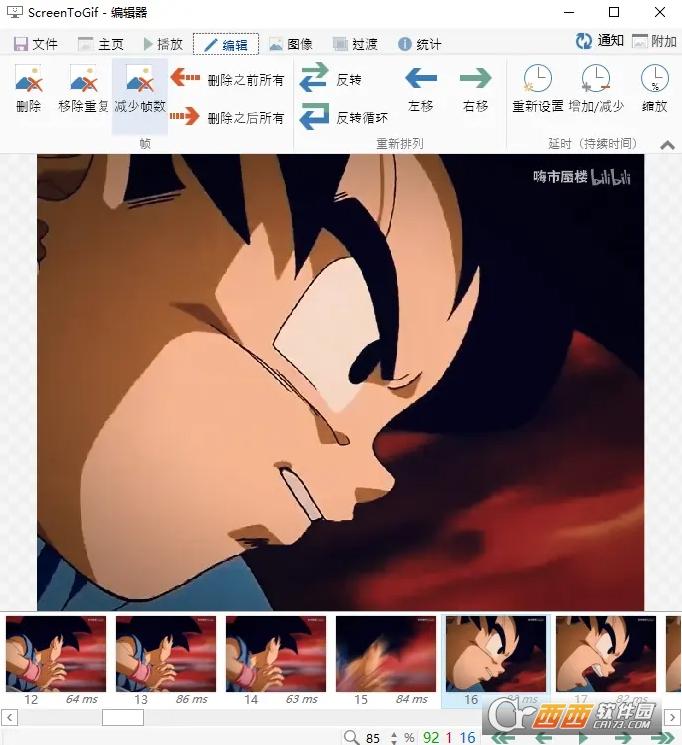682x745 pixels.
Task: Select frame 12 thumbnail
Action: [56, 654]
